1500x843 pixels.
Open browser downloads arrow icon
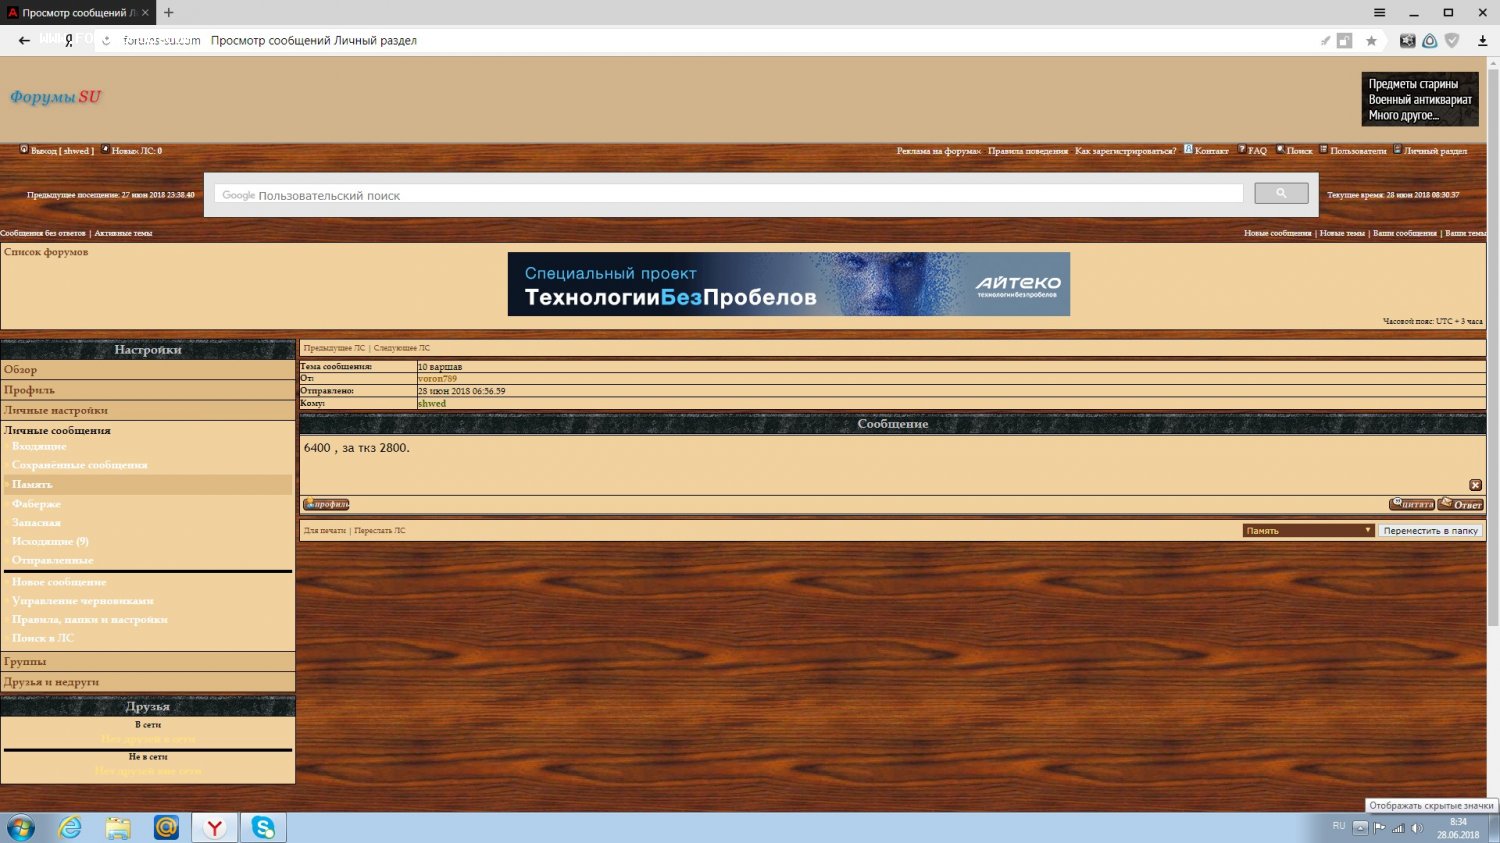1482,41
